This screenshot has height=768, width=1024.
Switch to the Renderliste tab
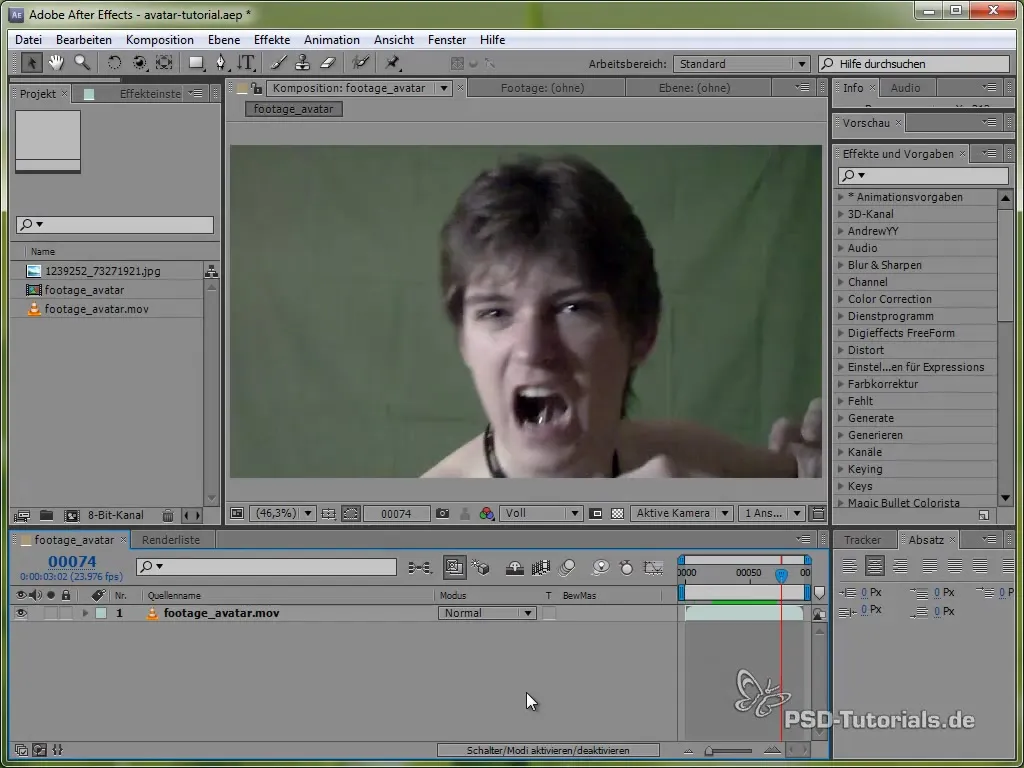(171, 540)
